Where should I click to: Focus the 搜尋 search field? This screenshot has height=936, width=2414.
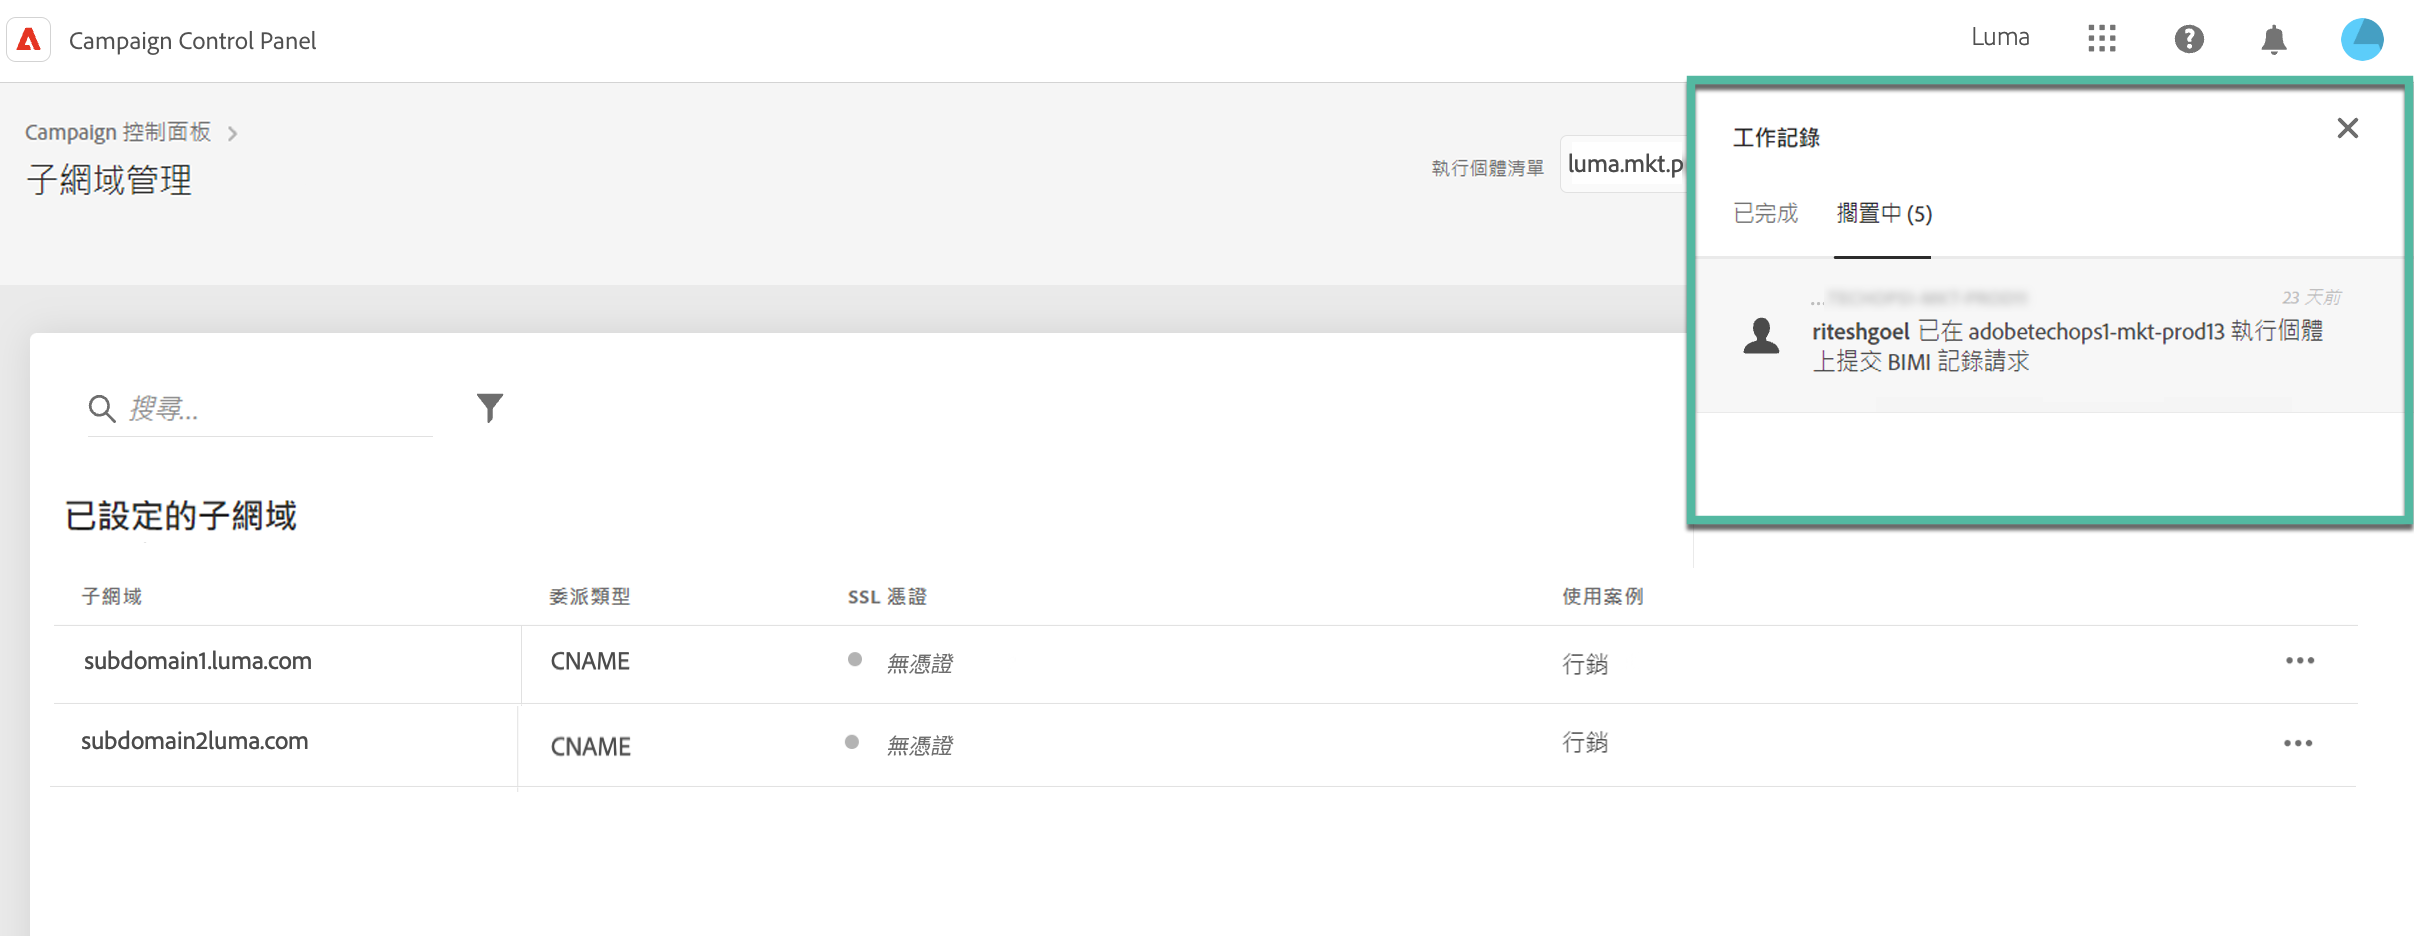[x=260, y=408]
